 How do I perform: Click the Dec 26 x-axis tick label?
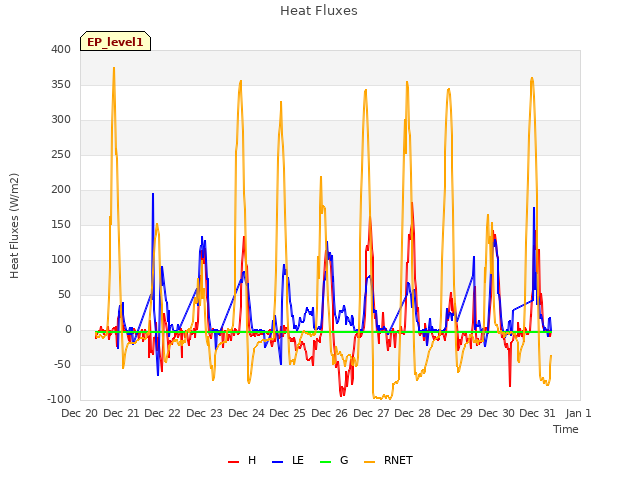329,413
